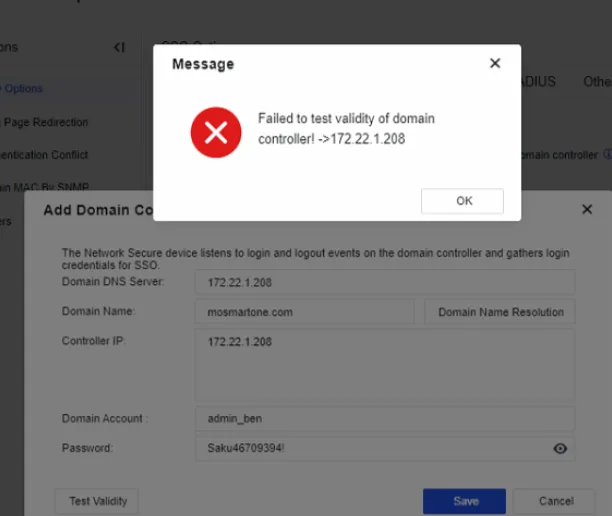Collapse the left sidebar panel arrow
The height and width of the screenshot is (516, 612).
click(x=119, y=48)
